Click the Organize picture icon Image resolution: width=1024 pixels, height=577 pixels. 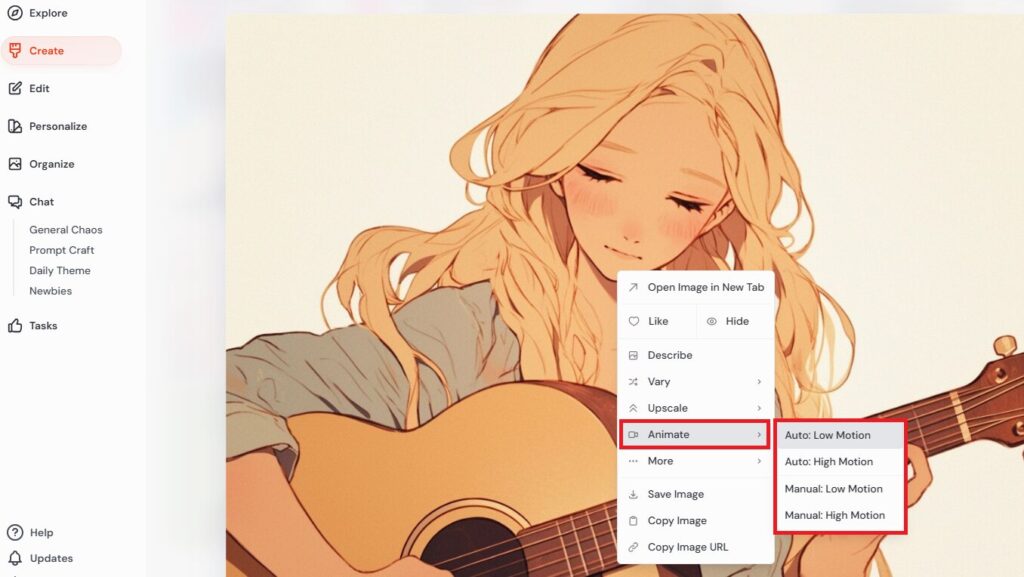point(14,164)
